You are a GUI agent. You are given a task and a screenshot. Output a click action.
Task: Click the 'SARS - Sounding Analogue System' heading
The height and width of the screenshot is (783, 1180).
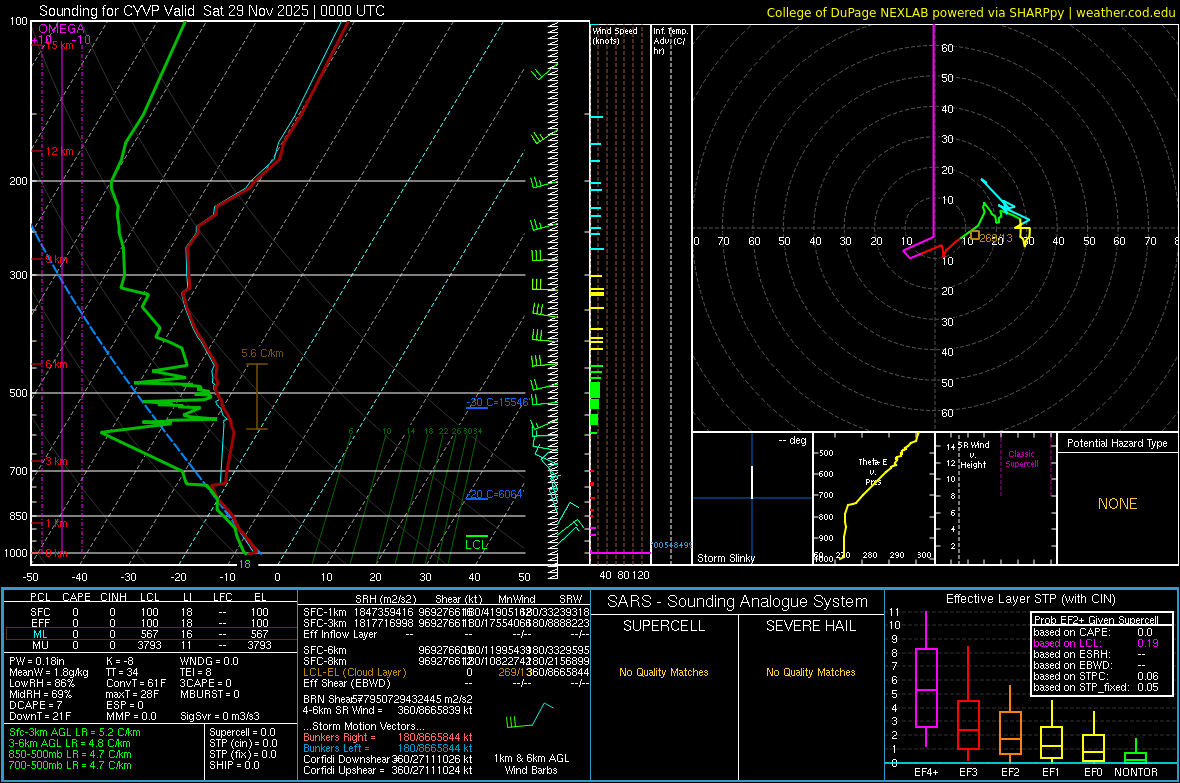738,602
